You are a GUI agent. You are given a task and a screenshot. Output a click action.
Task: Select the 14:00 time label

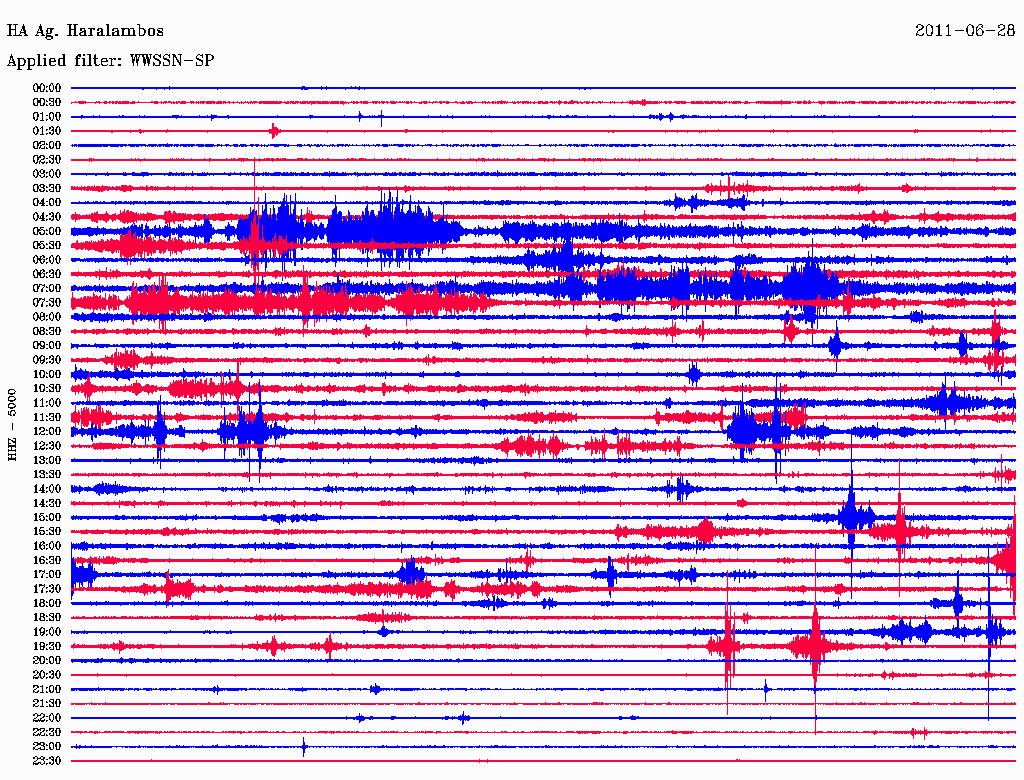[47, 489]
